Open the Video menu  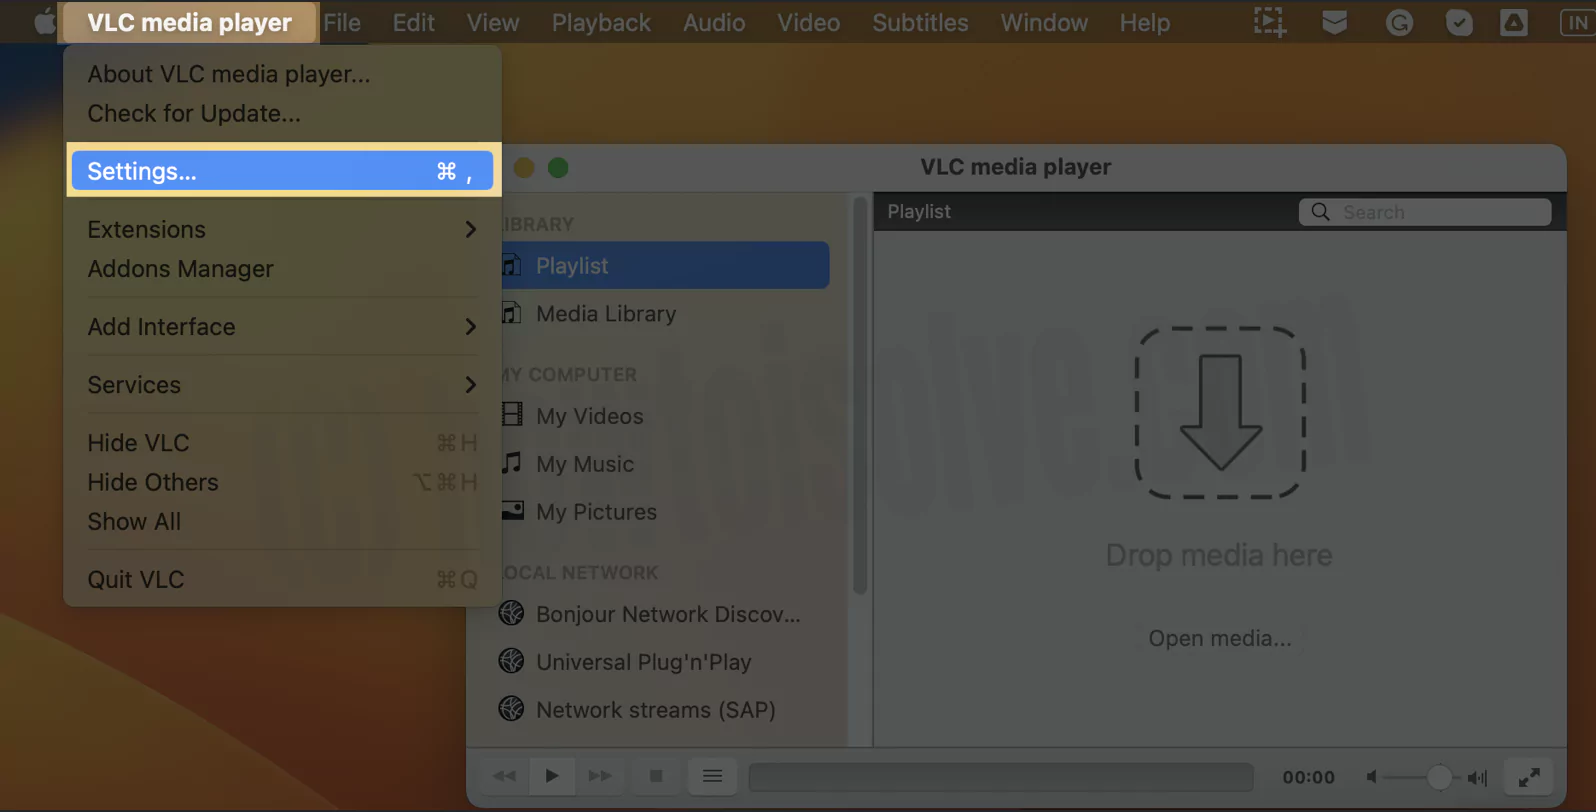point(809,22)
